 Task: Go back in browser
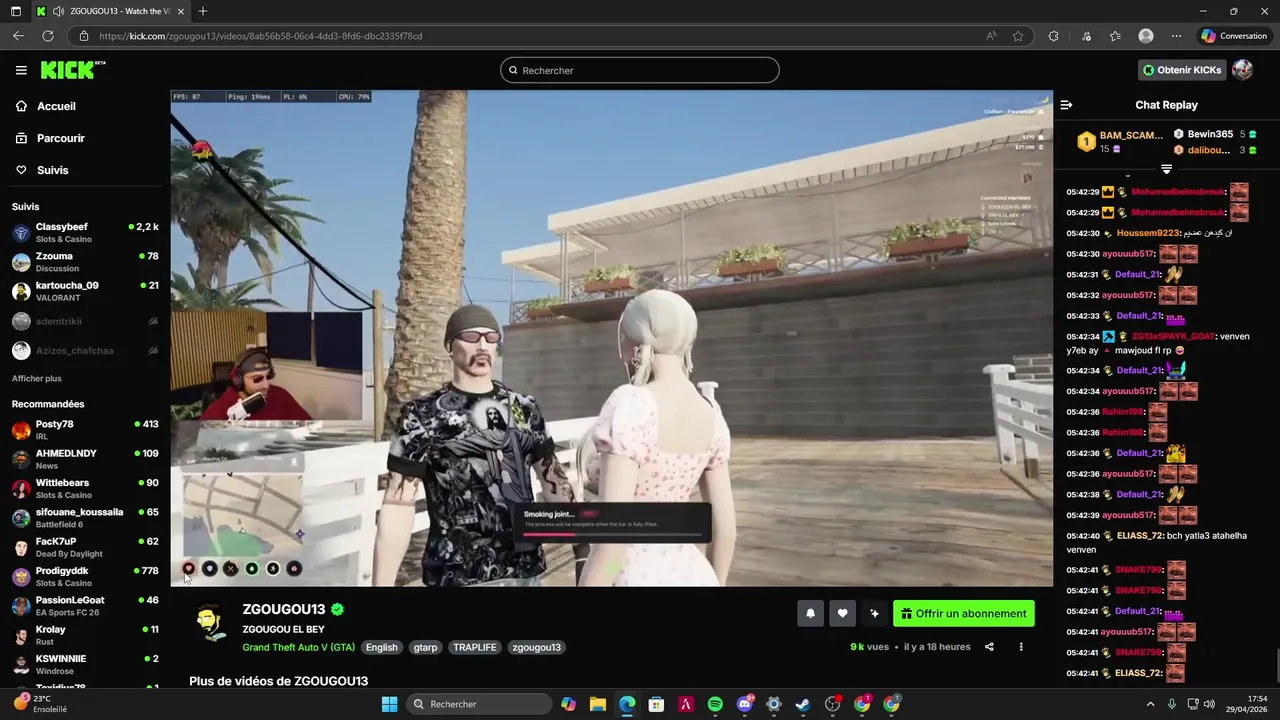click(18, 36)
